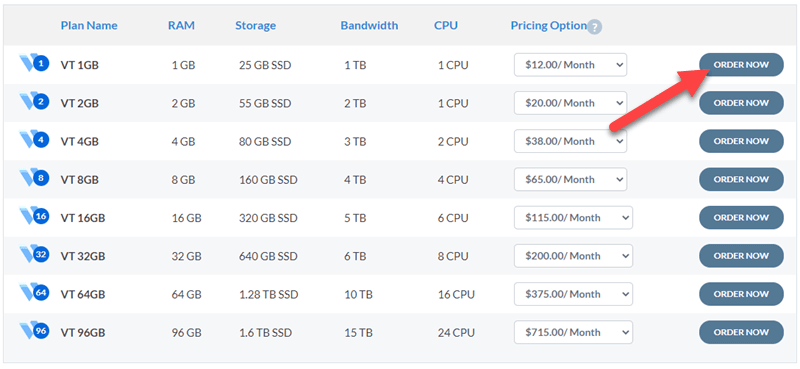Viewport: 800px width, 369px height.
Task: Click the Plan Name column header
Action: tap(89, 26)
